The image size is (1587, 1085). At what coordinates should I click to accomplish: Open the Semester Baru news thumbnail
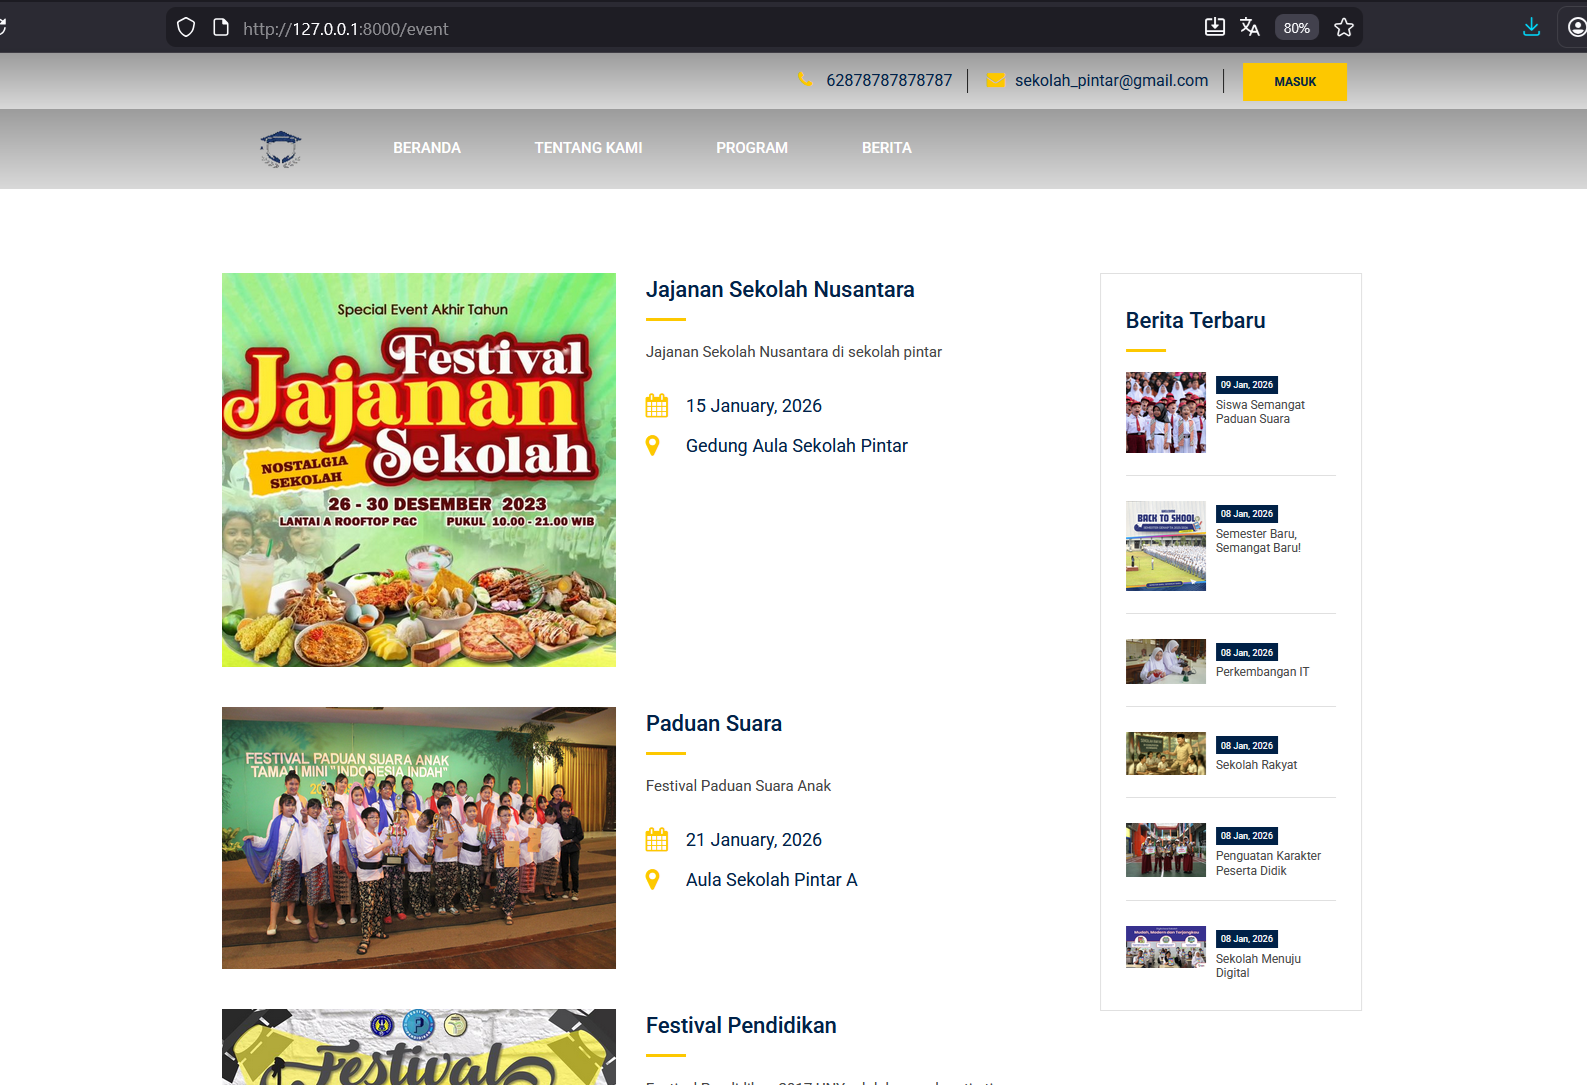click(1166, 546)
